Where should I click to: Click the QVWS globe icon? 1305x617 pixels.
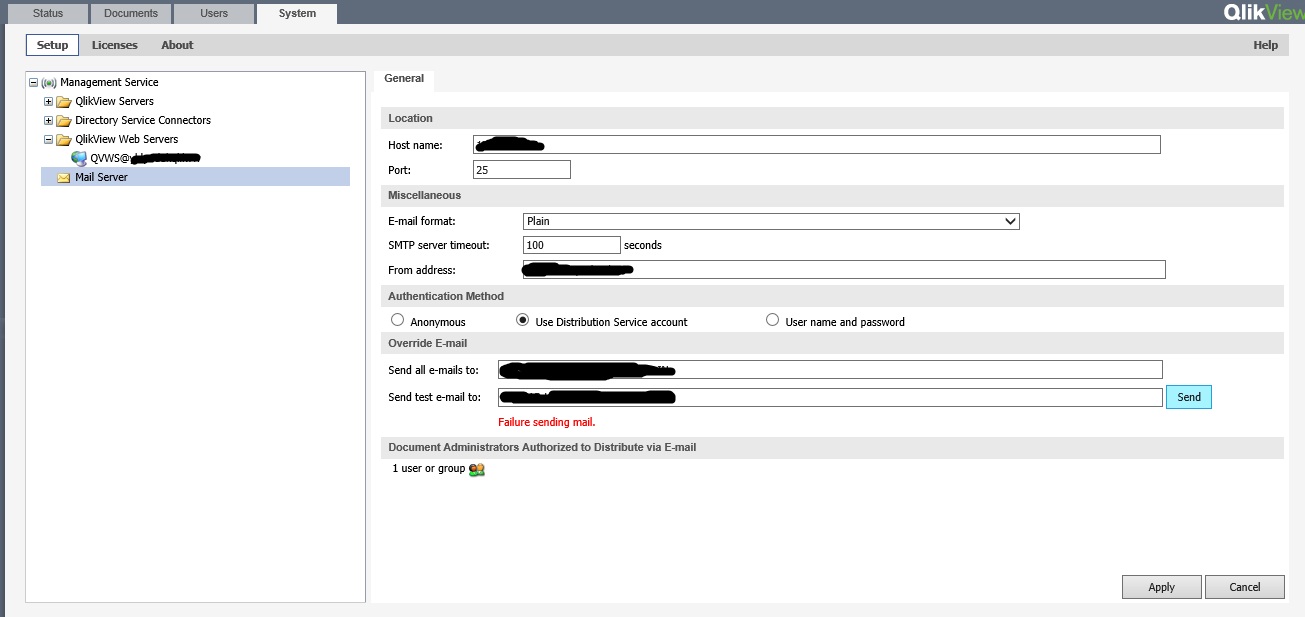coord(79,158)
